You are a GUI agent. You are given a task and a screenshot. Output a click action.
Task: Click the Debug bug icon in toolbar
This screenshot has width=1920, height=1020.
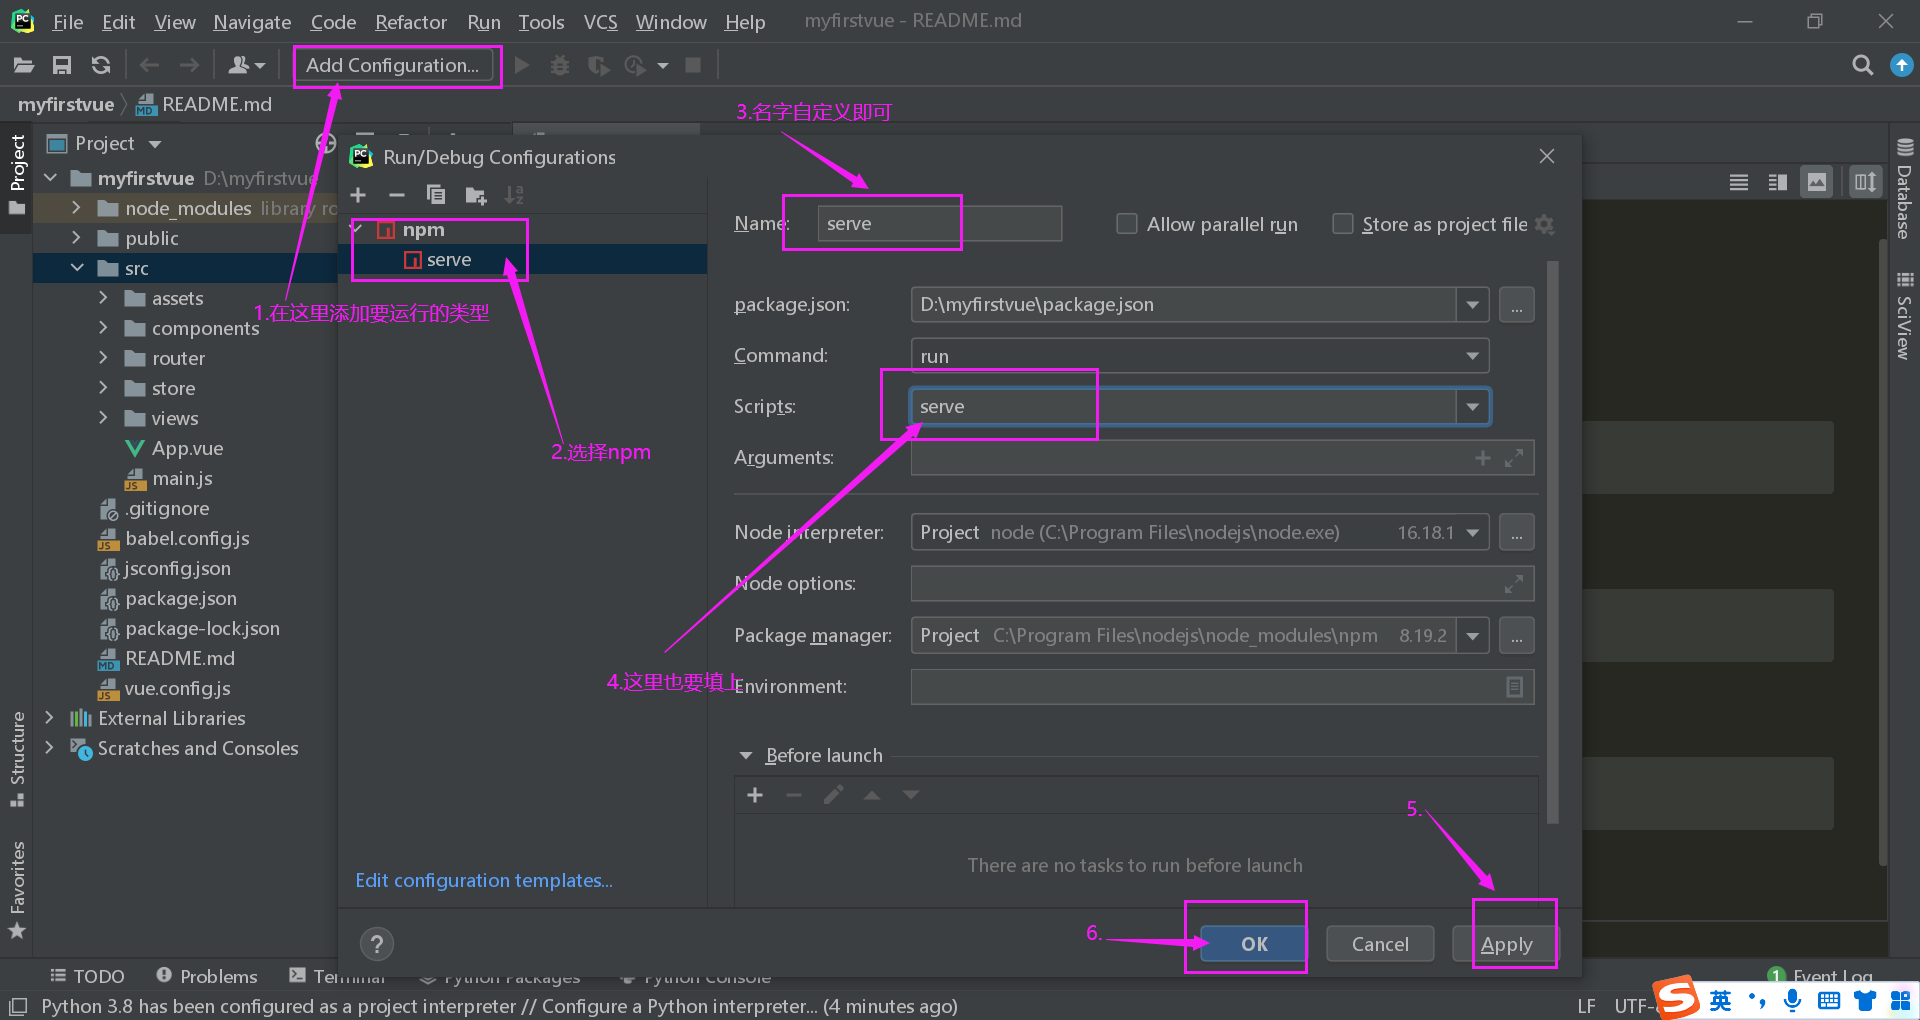point(560,65)
